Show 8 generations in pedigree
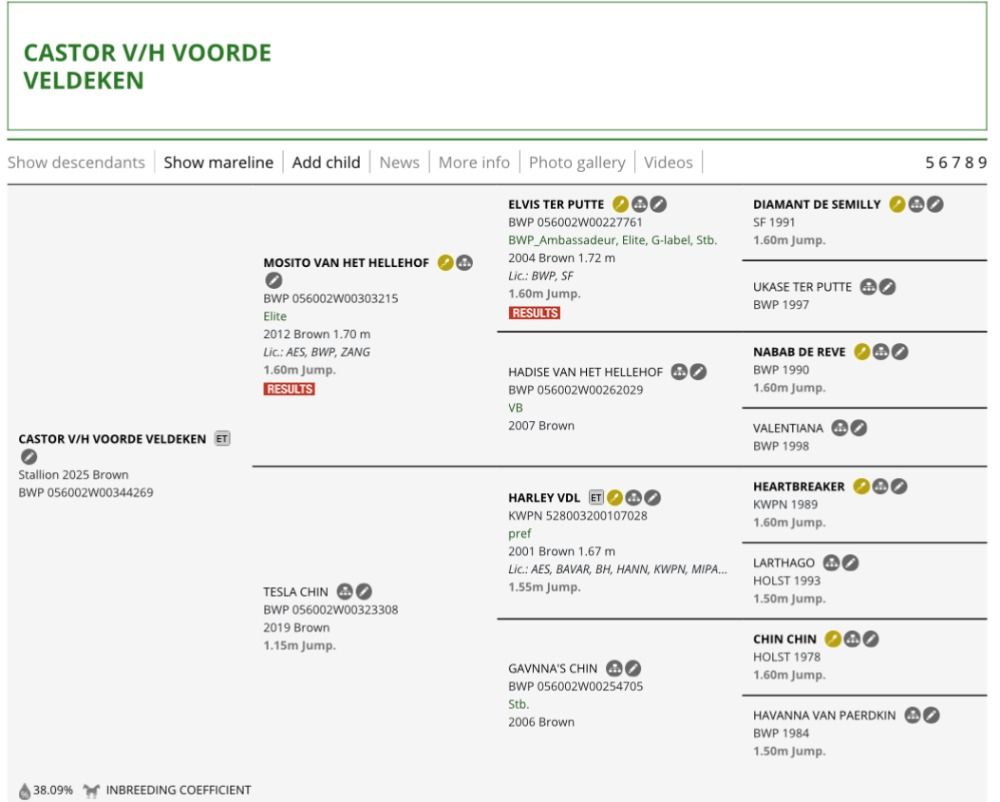The image size is (1000, 802). coord(969,163)
